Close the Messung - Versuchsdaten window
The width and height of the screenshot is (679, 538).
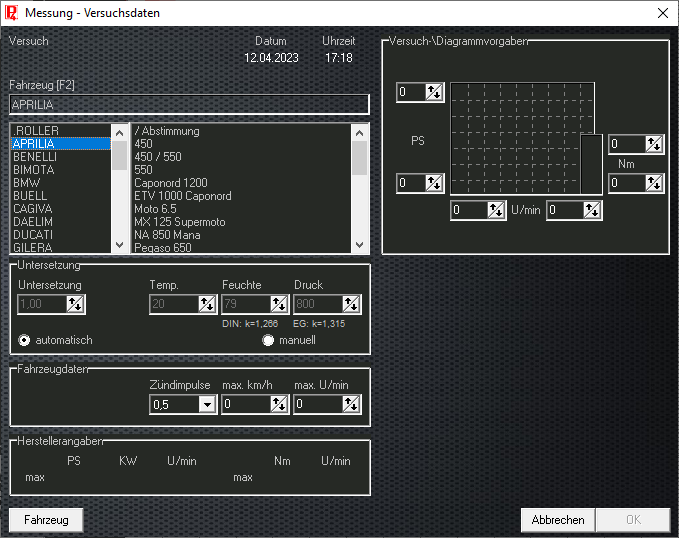pos(662,13)
